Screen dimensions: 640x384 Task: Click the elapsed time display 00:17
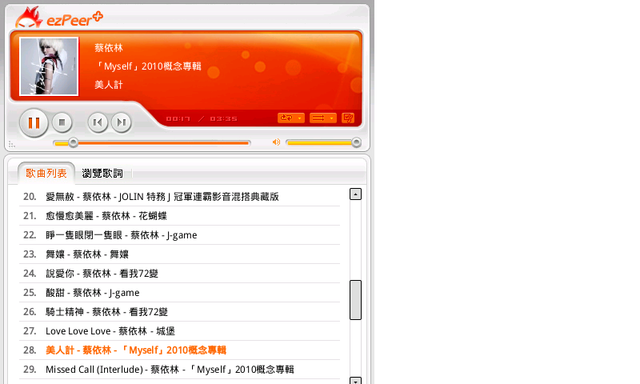pos(178,119)
